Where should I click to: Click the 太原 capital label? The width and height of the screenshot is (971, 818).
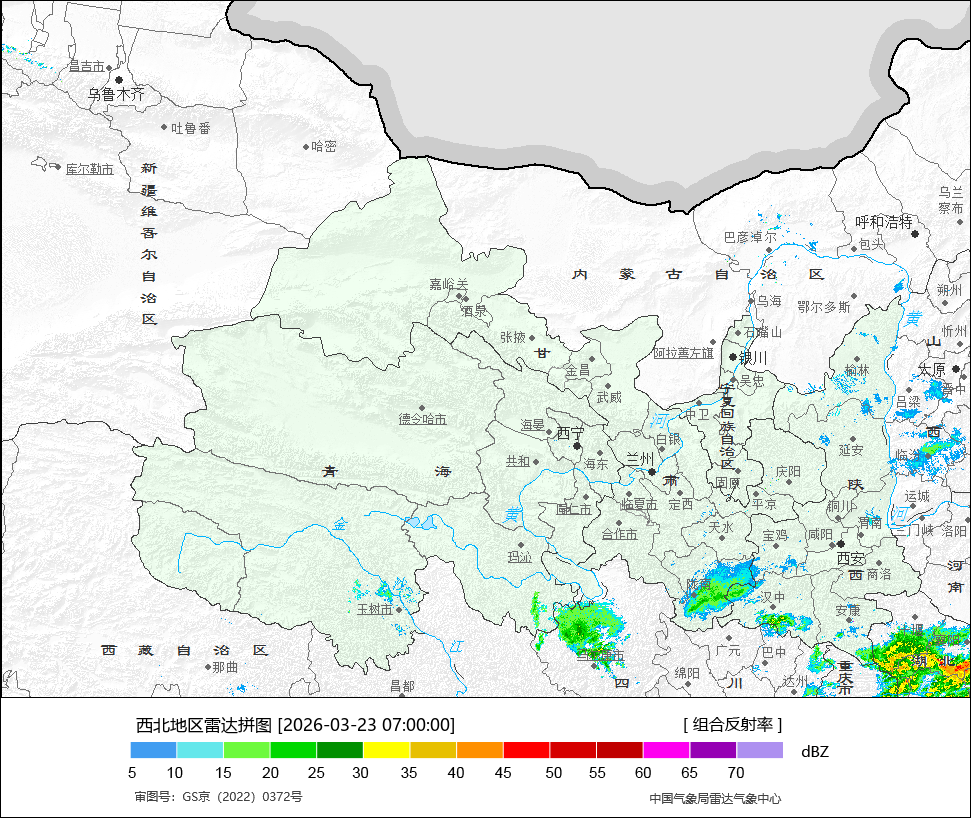pyautogui.click(x=931, y=370)
